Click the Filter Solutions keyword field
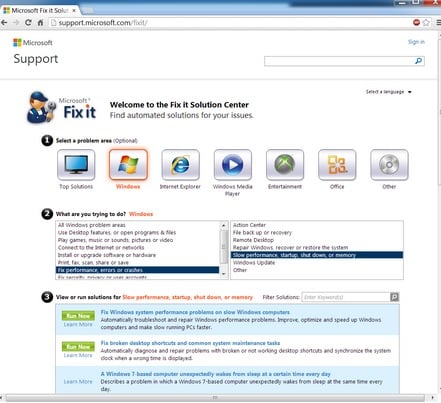The image size is (441, 403). pos(346,297)
